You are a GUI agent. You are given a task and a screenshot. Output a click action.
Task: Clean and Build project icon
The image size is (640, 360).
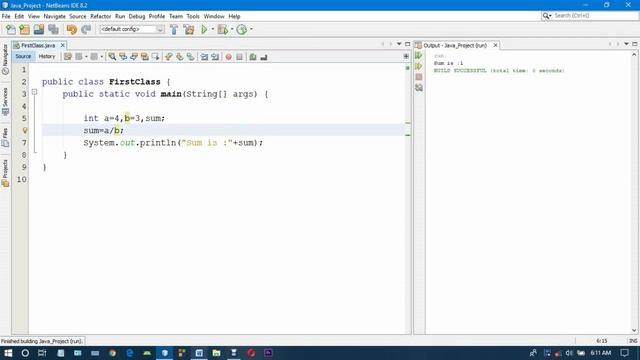tap(189, 29)
